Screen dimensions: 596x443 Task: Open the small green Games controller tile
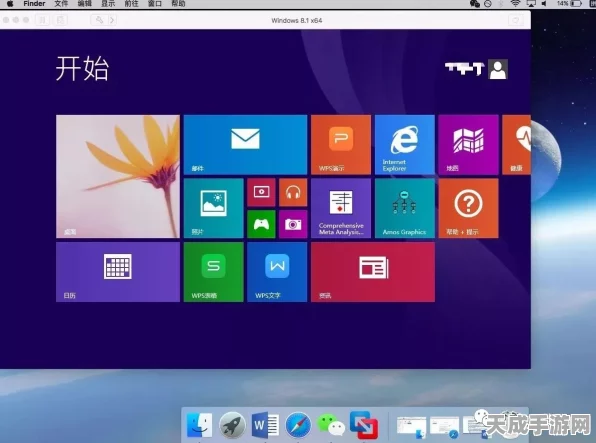261,224
